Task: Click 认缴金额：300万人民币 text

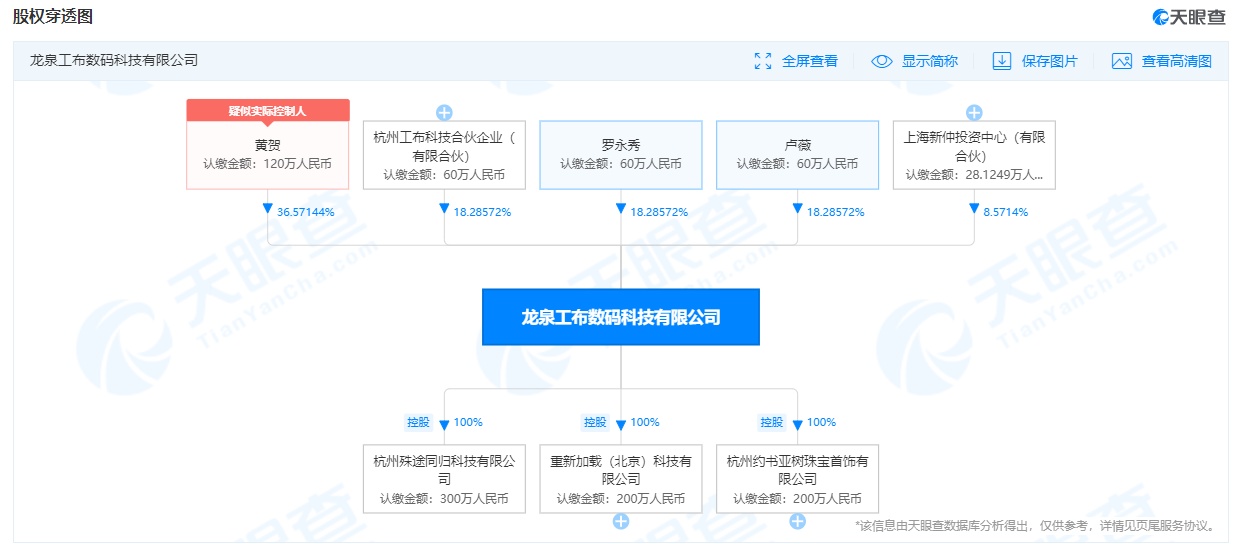Action: pos(444,498)
